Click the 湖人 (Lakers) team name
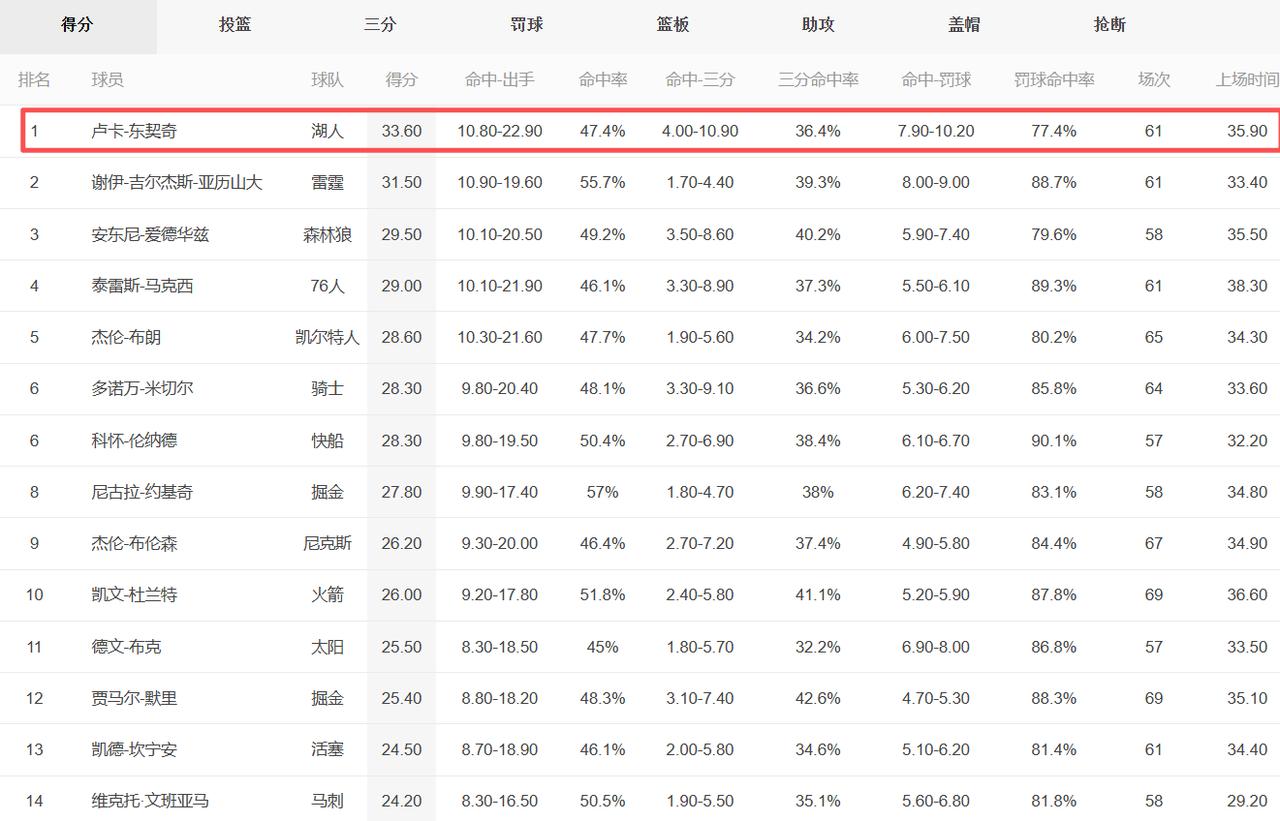1280x821 pixels. 328,131
